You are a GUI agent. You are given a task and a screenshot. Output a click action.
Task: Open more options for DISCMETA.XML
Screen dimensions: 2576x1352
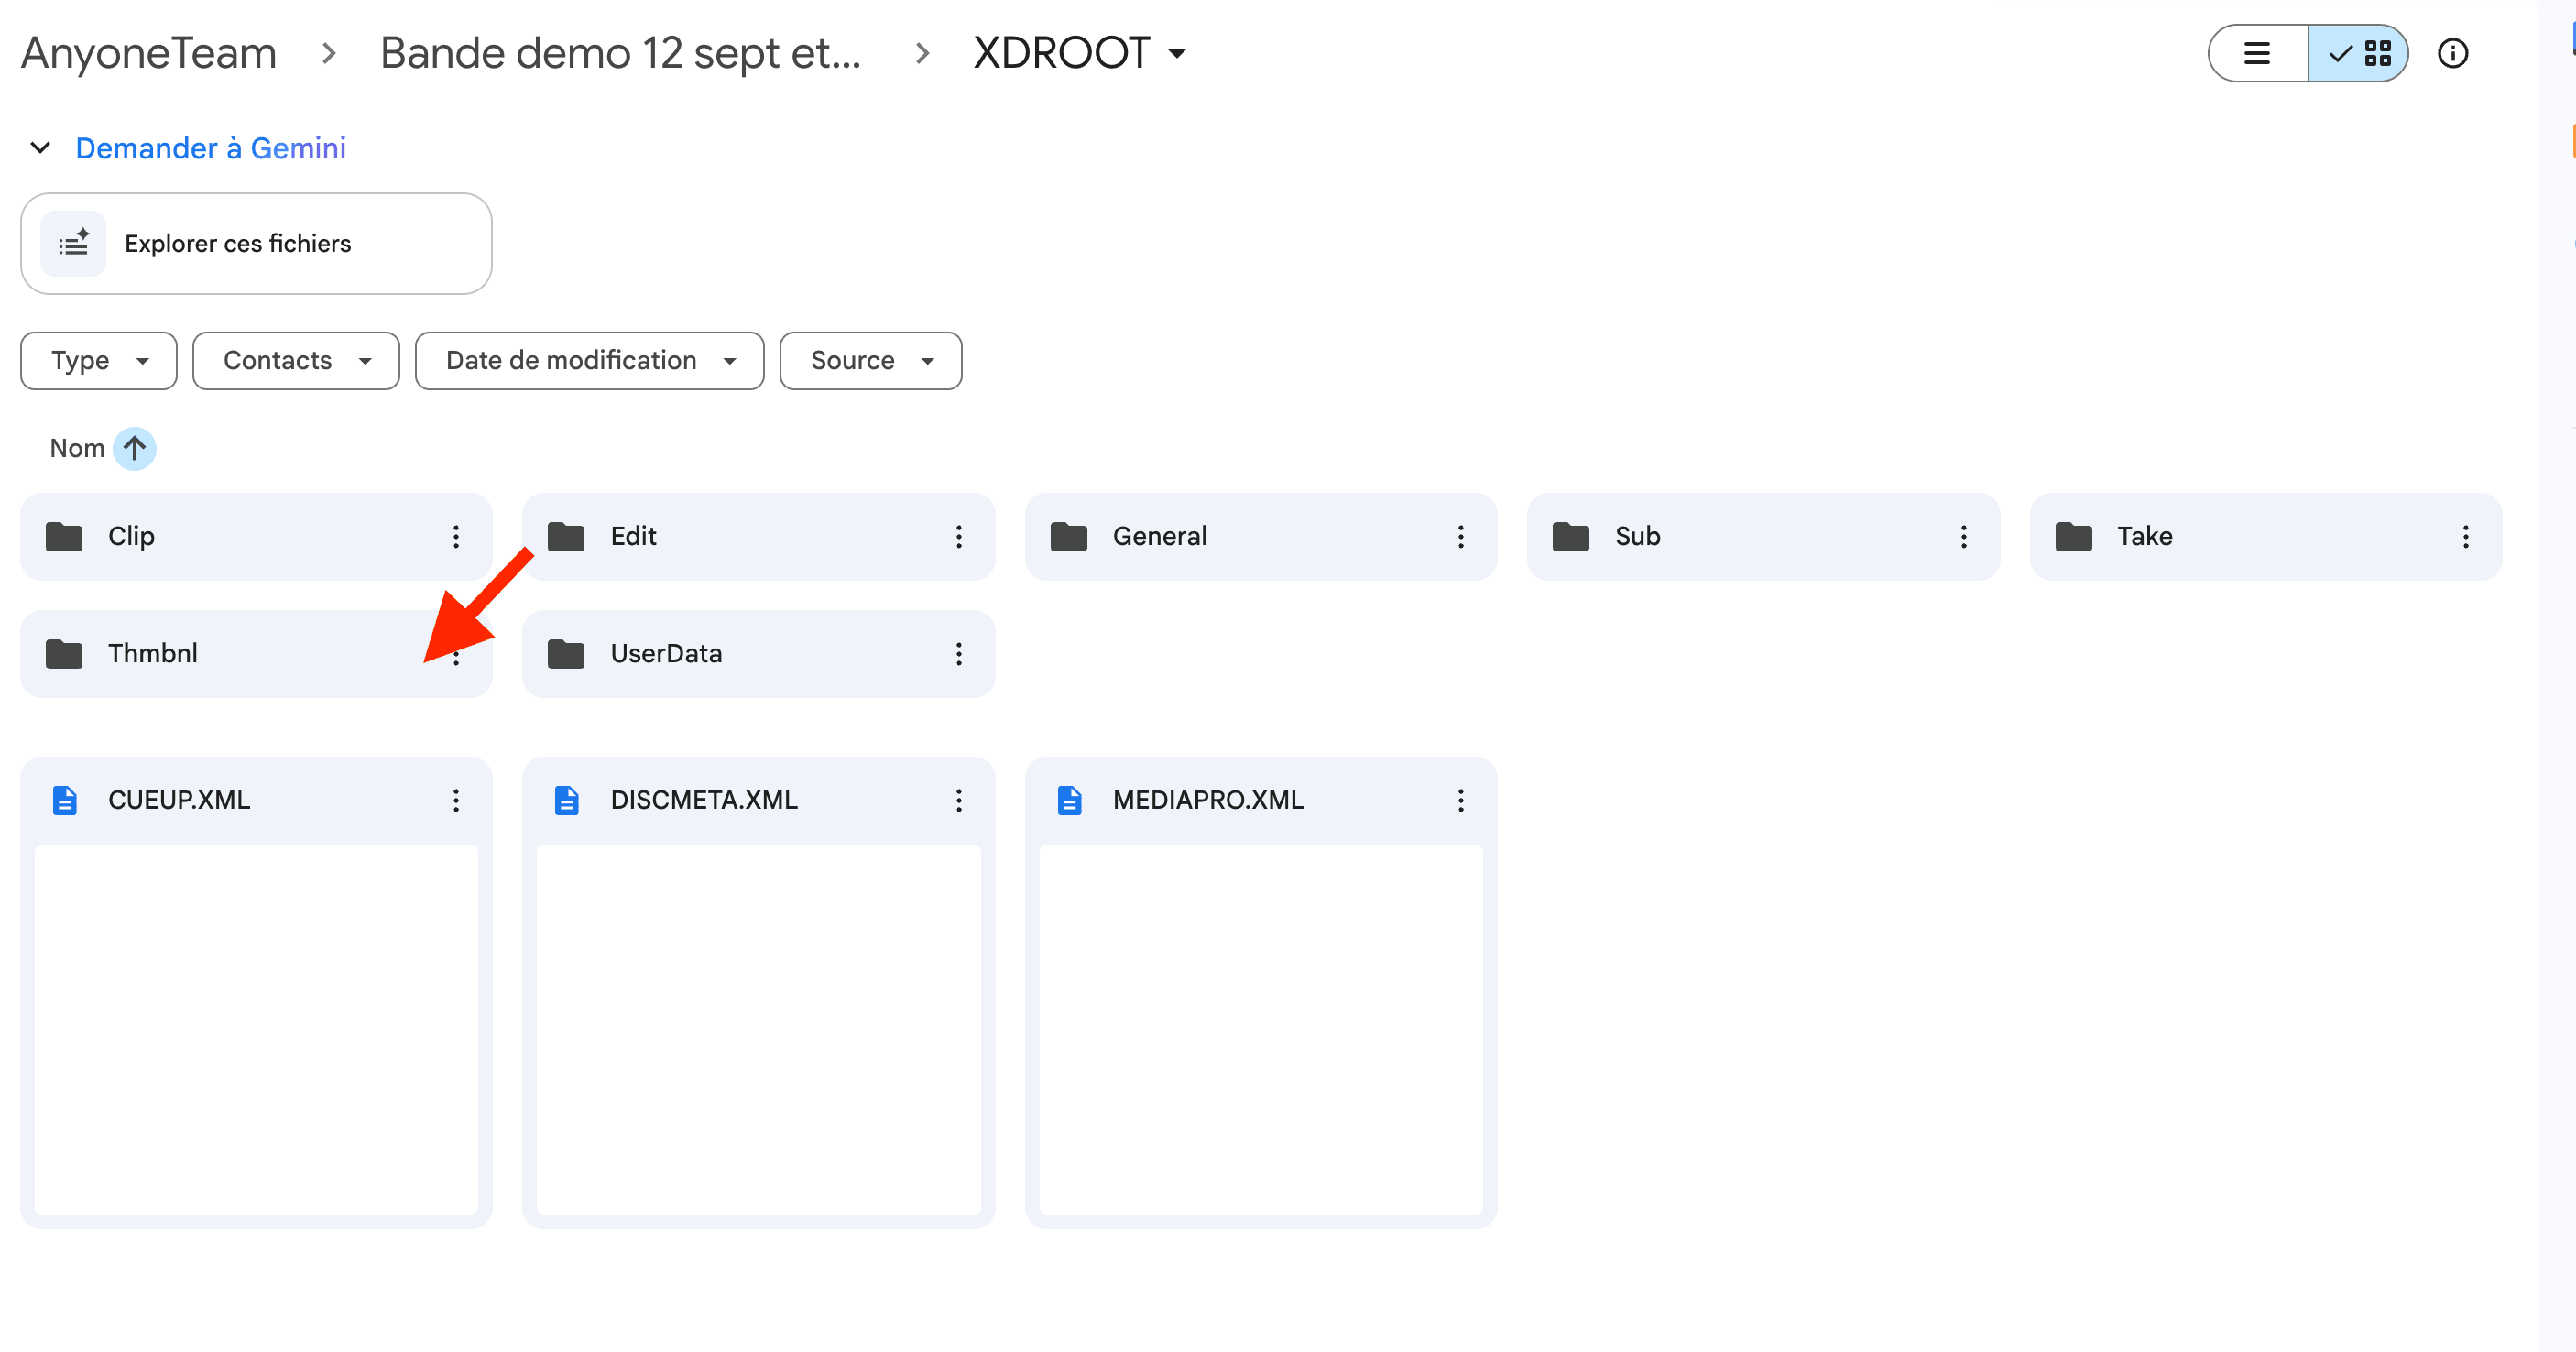(x=959, y=799)
